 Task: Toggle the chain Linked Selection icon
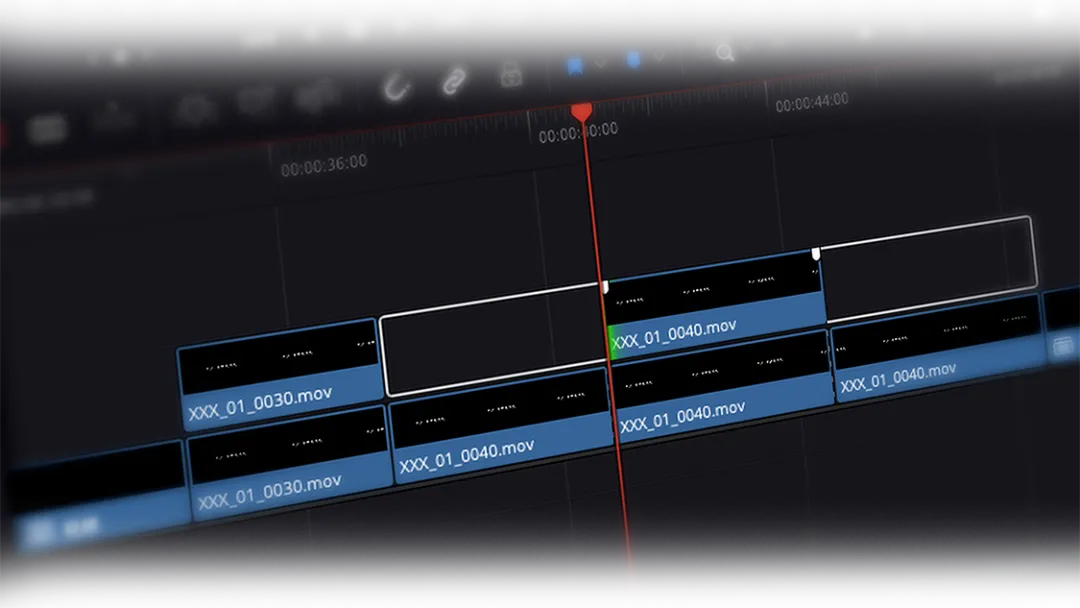[x=453, y=81]
